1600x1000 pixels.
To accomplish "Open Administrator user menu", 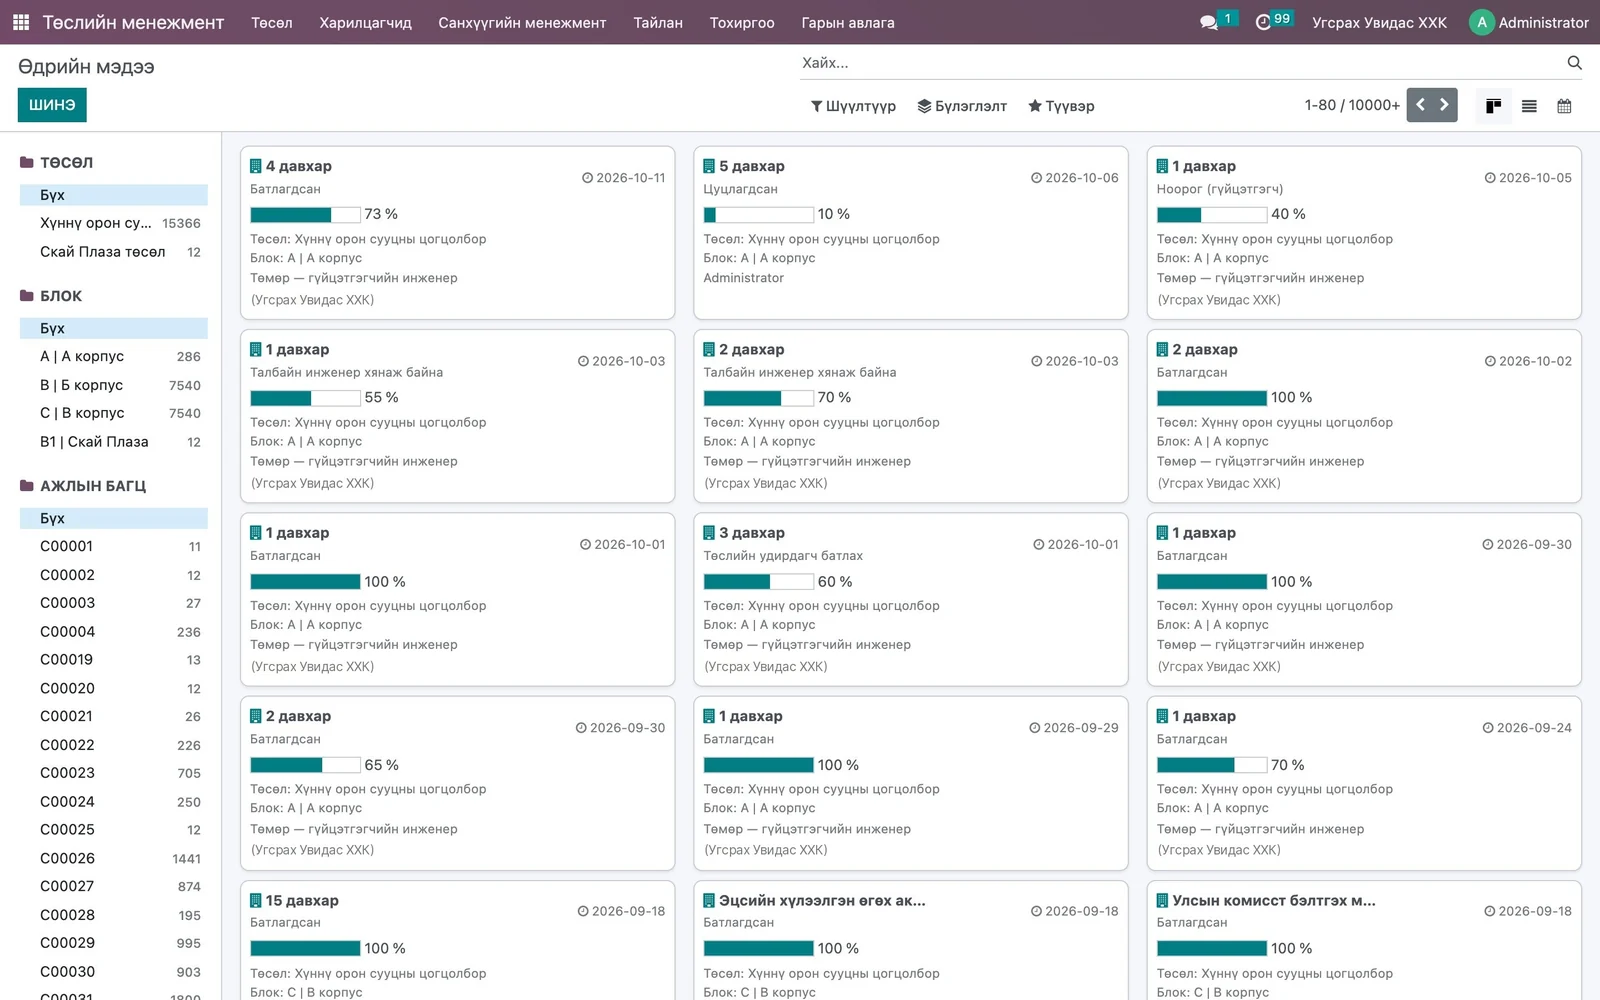I will coord(1528,22).
